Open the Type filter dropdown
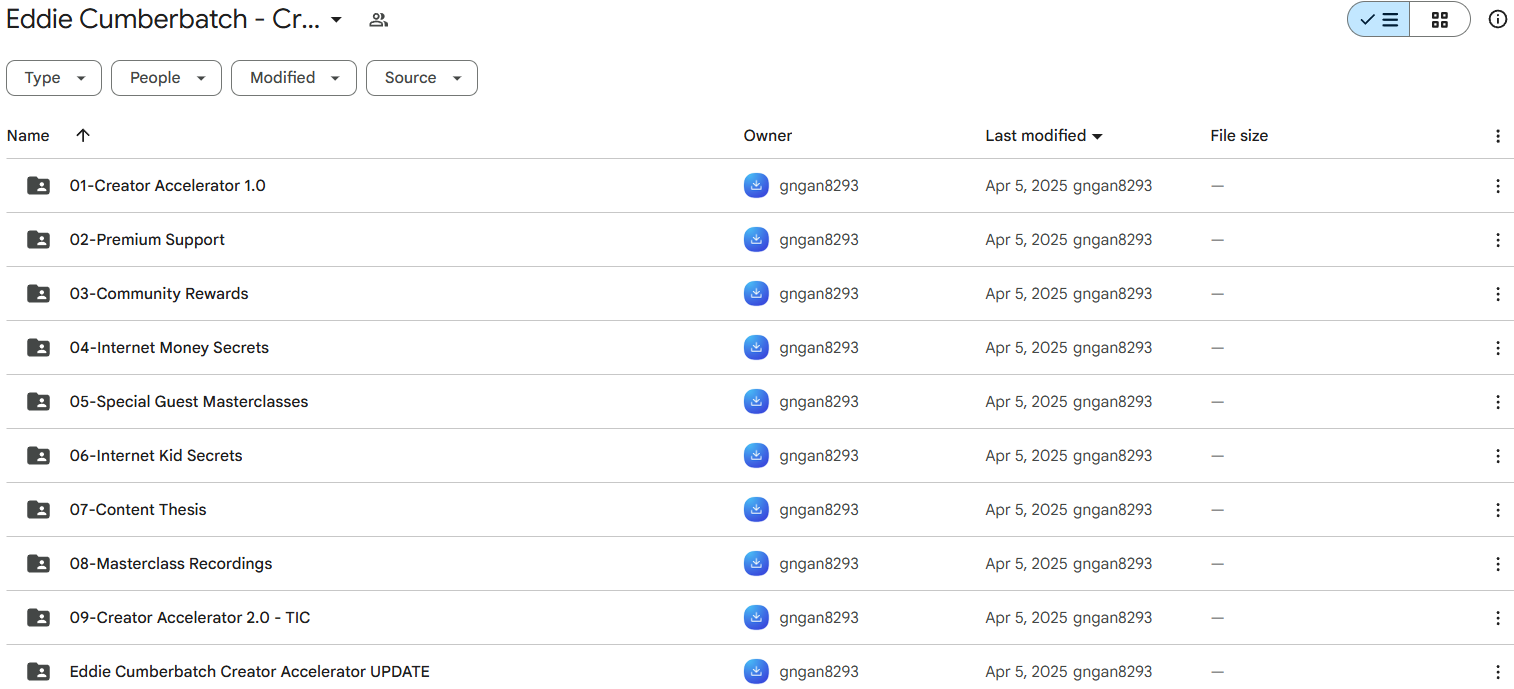 point(54,78)
